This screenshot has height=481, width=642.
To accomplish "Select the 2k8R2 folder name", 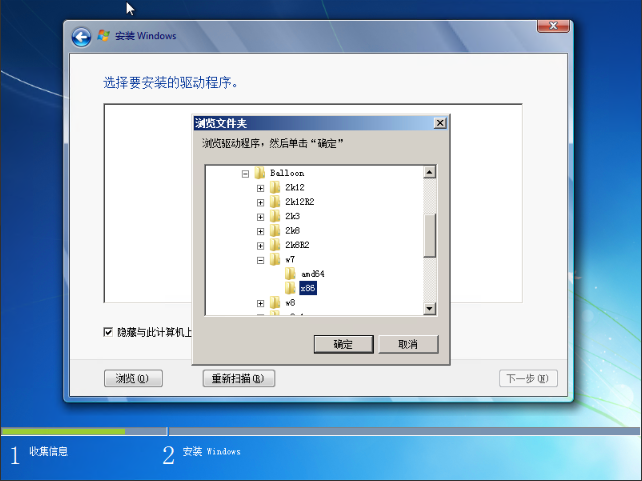I will point(297,245).
